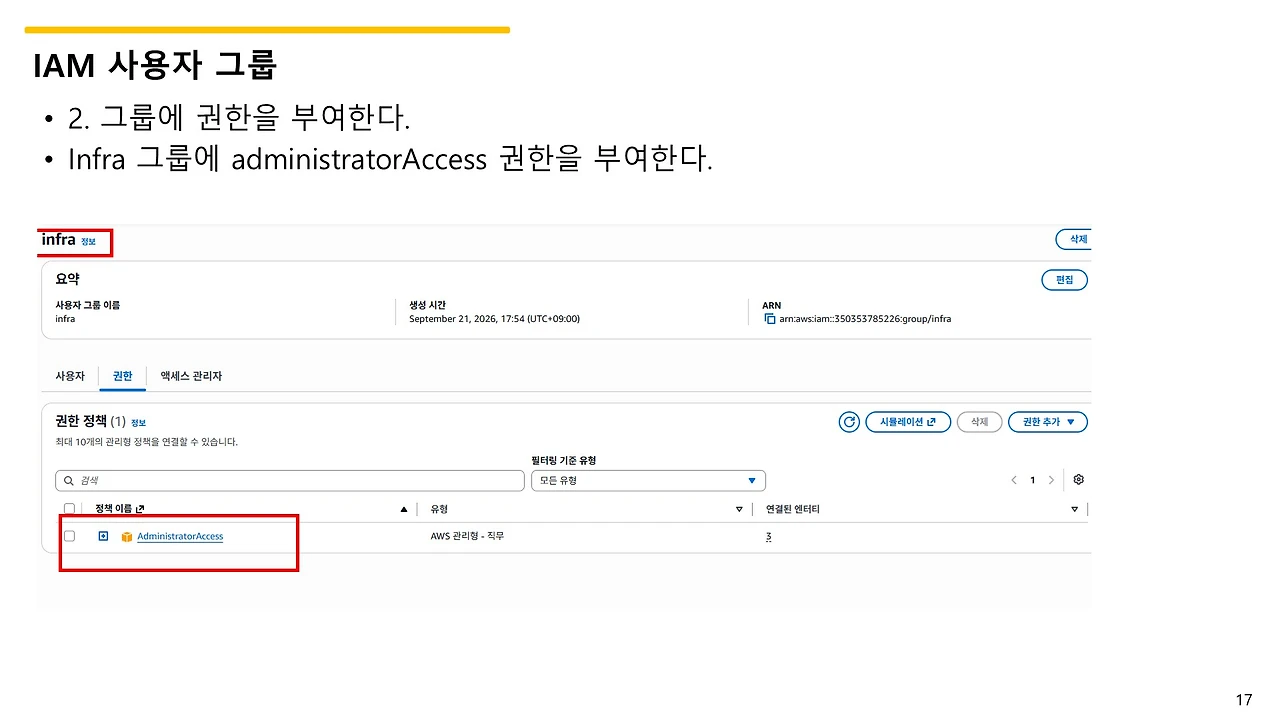Go to next page with right chevron

1051,480
